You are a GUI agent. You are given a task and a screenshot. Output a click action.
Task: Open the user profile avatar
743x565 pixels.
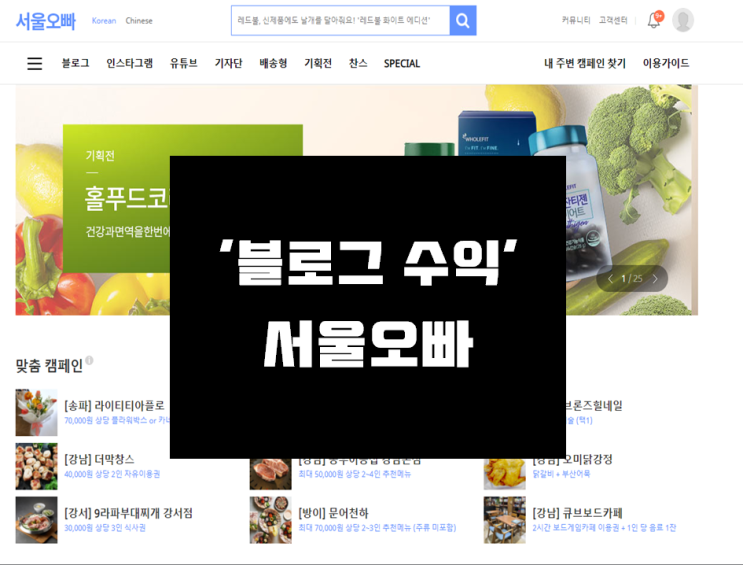pyautogui.click(x=683, y=20)
